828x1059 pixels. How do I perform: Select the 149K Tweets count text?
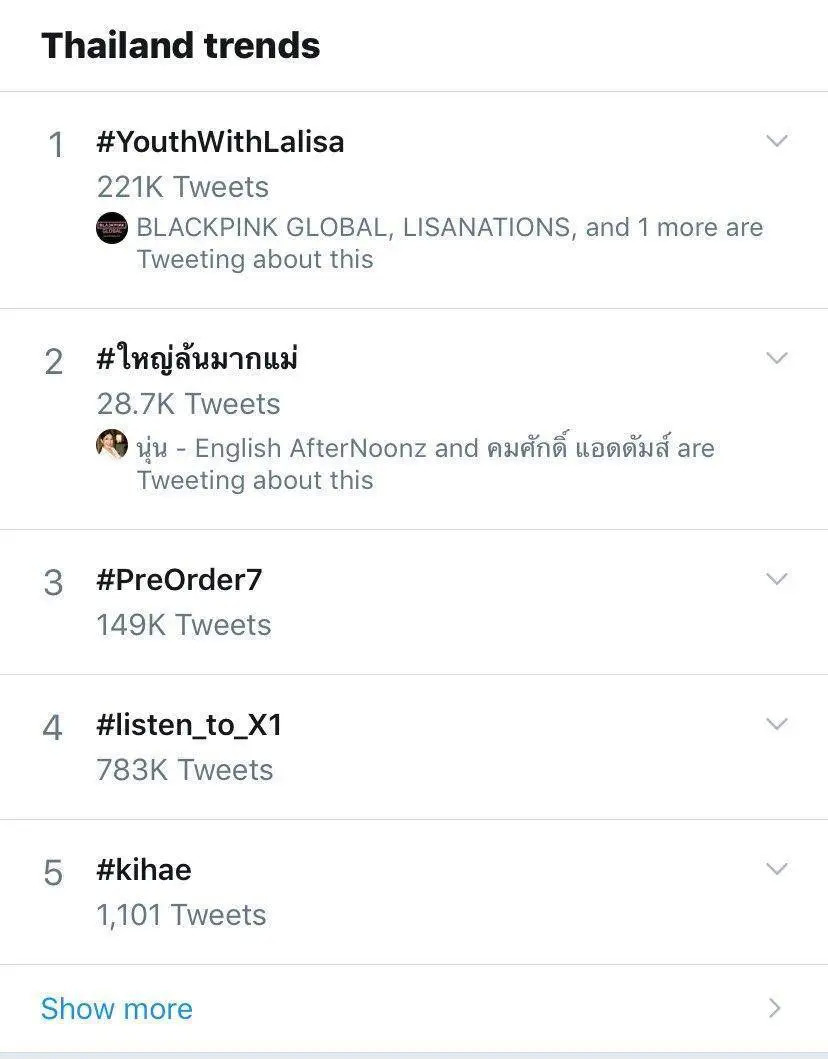point(184,625)
